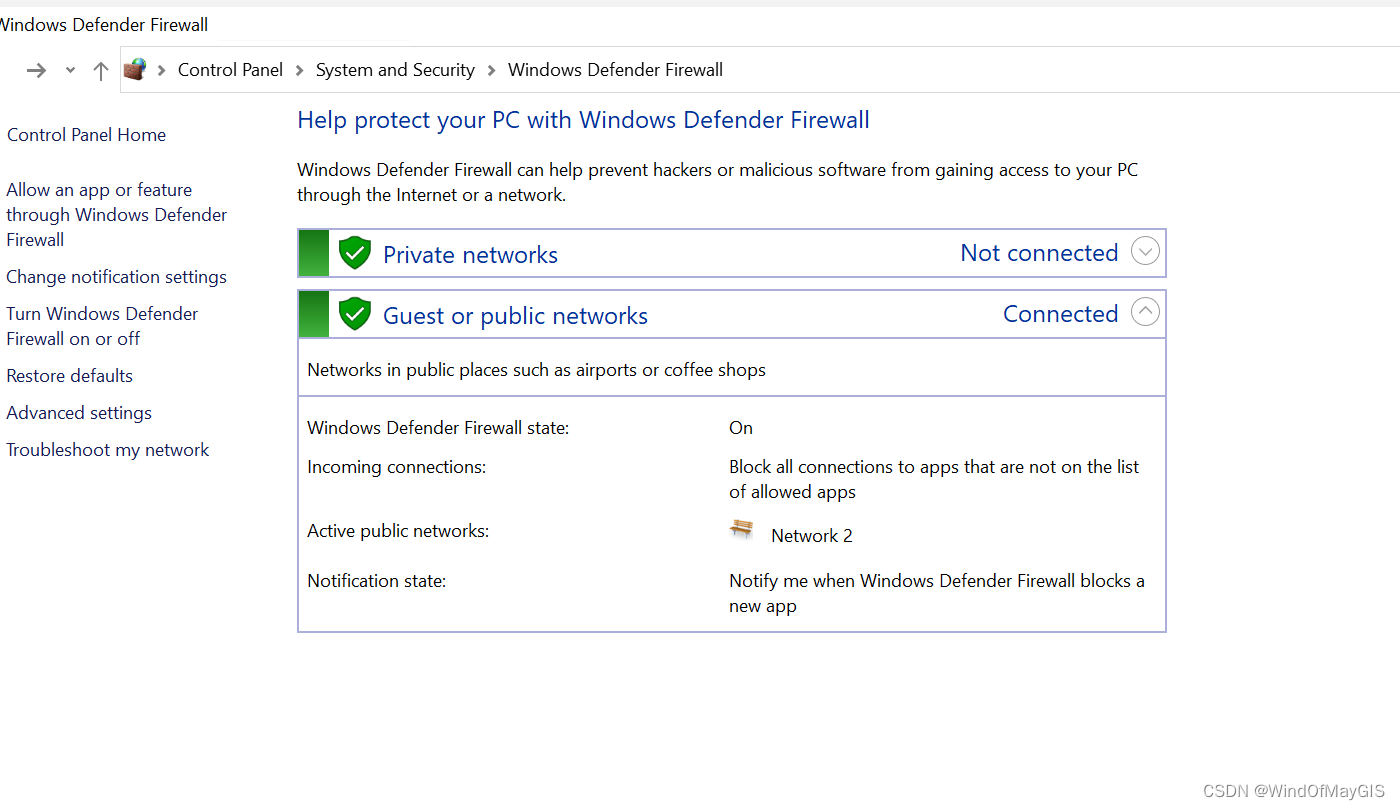Image resolution: width=1400 pixels, height=810 pixels.
Task: Click Networks in public places description
Action: click(536, 370)
